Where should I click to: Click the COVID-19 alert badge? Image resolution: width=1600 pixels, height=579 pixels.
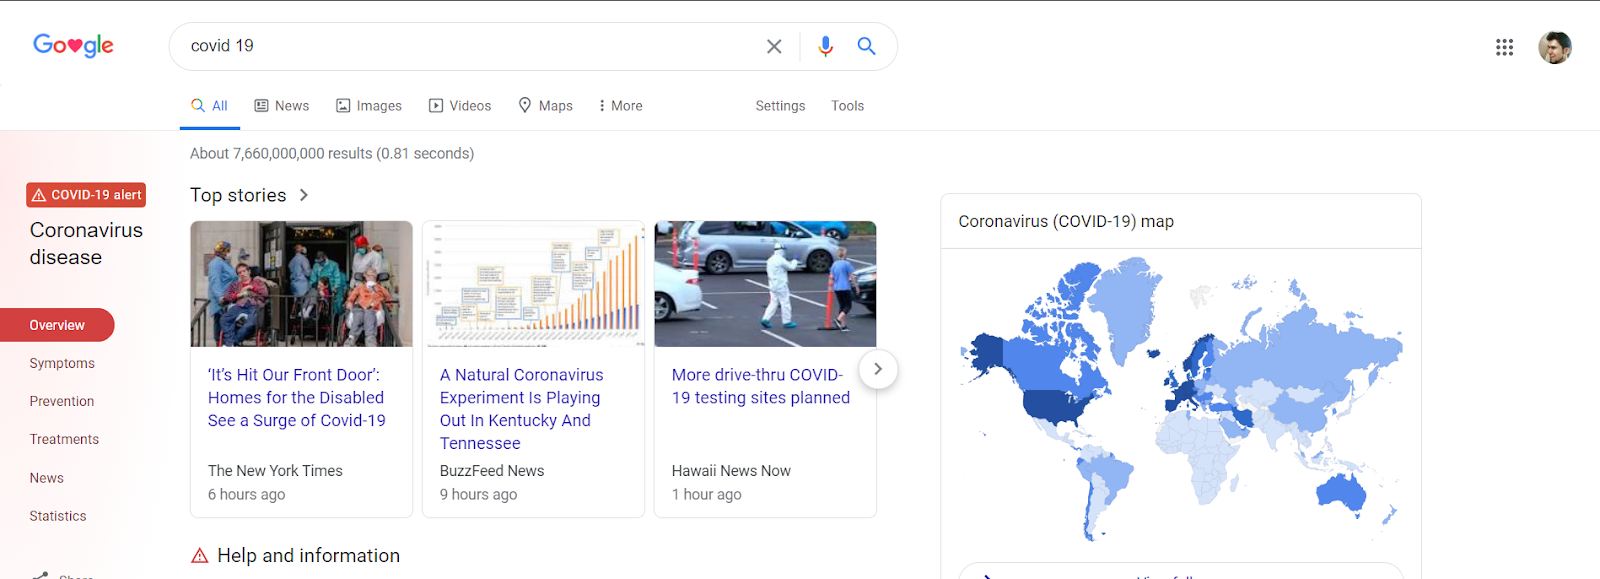[x=86, y=195]
